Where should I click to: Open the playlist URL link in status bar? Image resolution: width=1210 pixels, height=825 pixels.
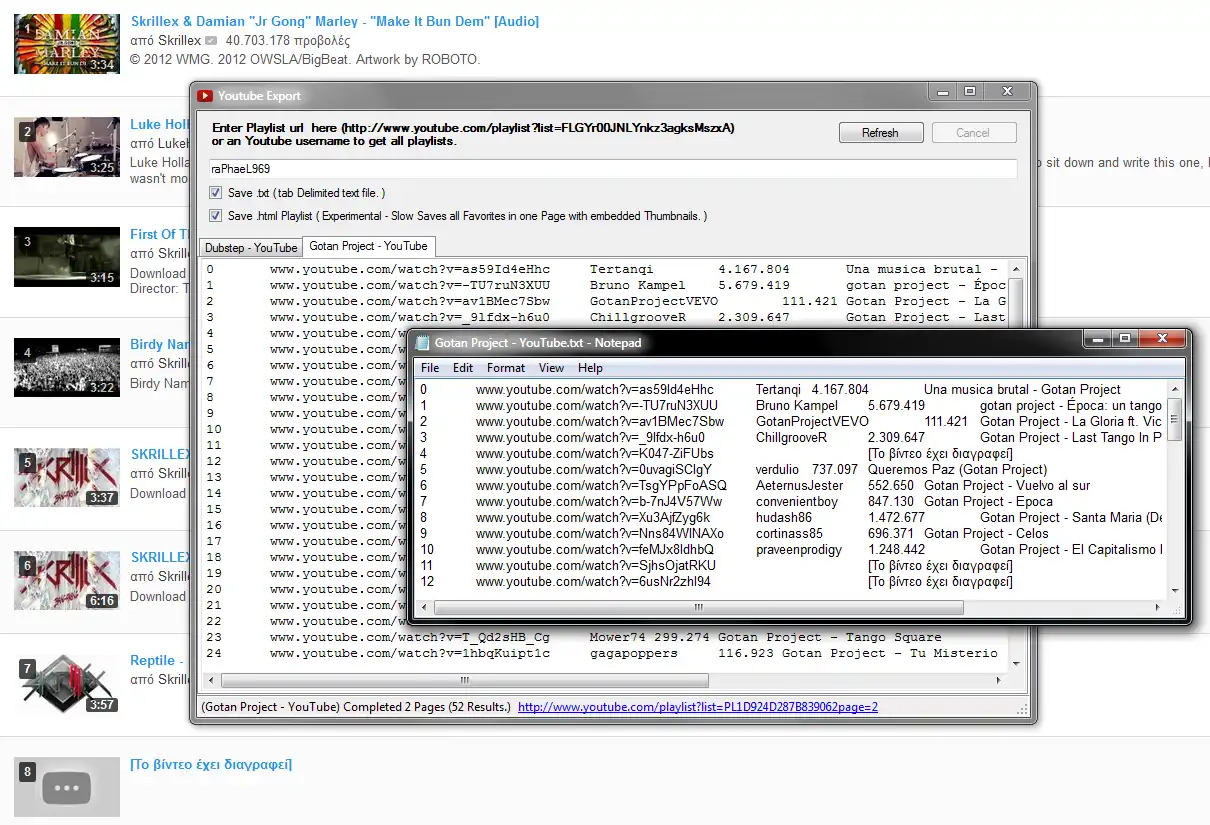(x=698, y=707)
